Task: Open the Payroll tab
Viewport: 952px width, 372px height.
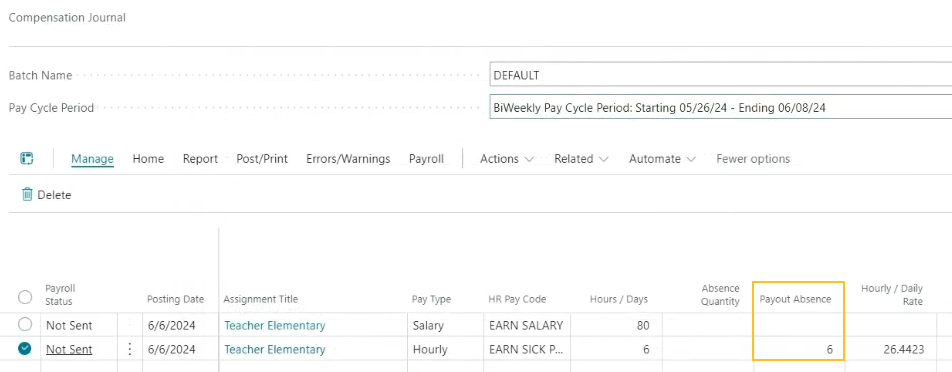Action: 426,159
